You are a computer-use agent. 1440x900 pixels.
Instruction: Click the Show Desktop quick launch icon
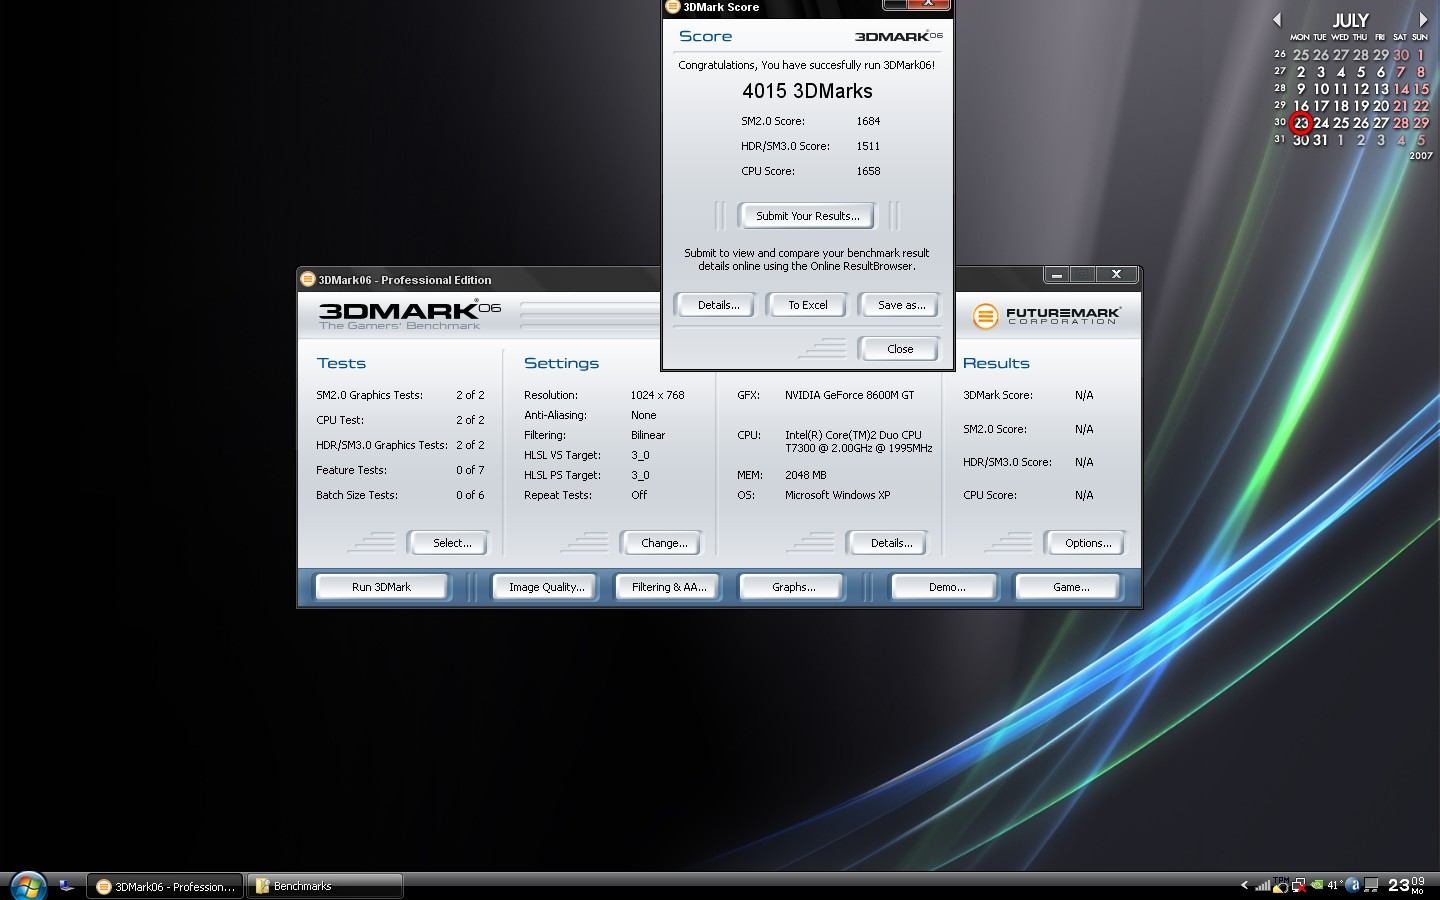click(67, 886)
